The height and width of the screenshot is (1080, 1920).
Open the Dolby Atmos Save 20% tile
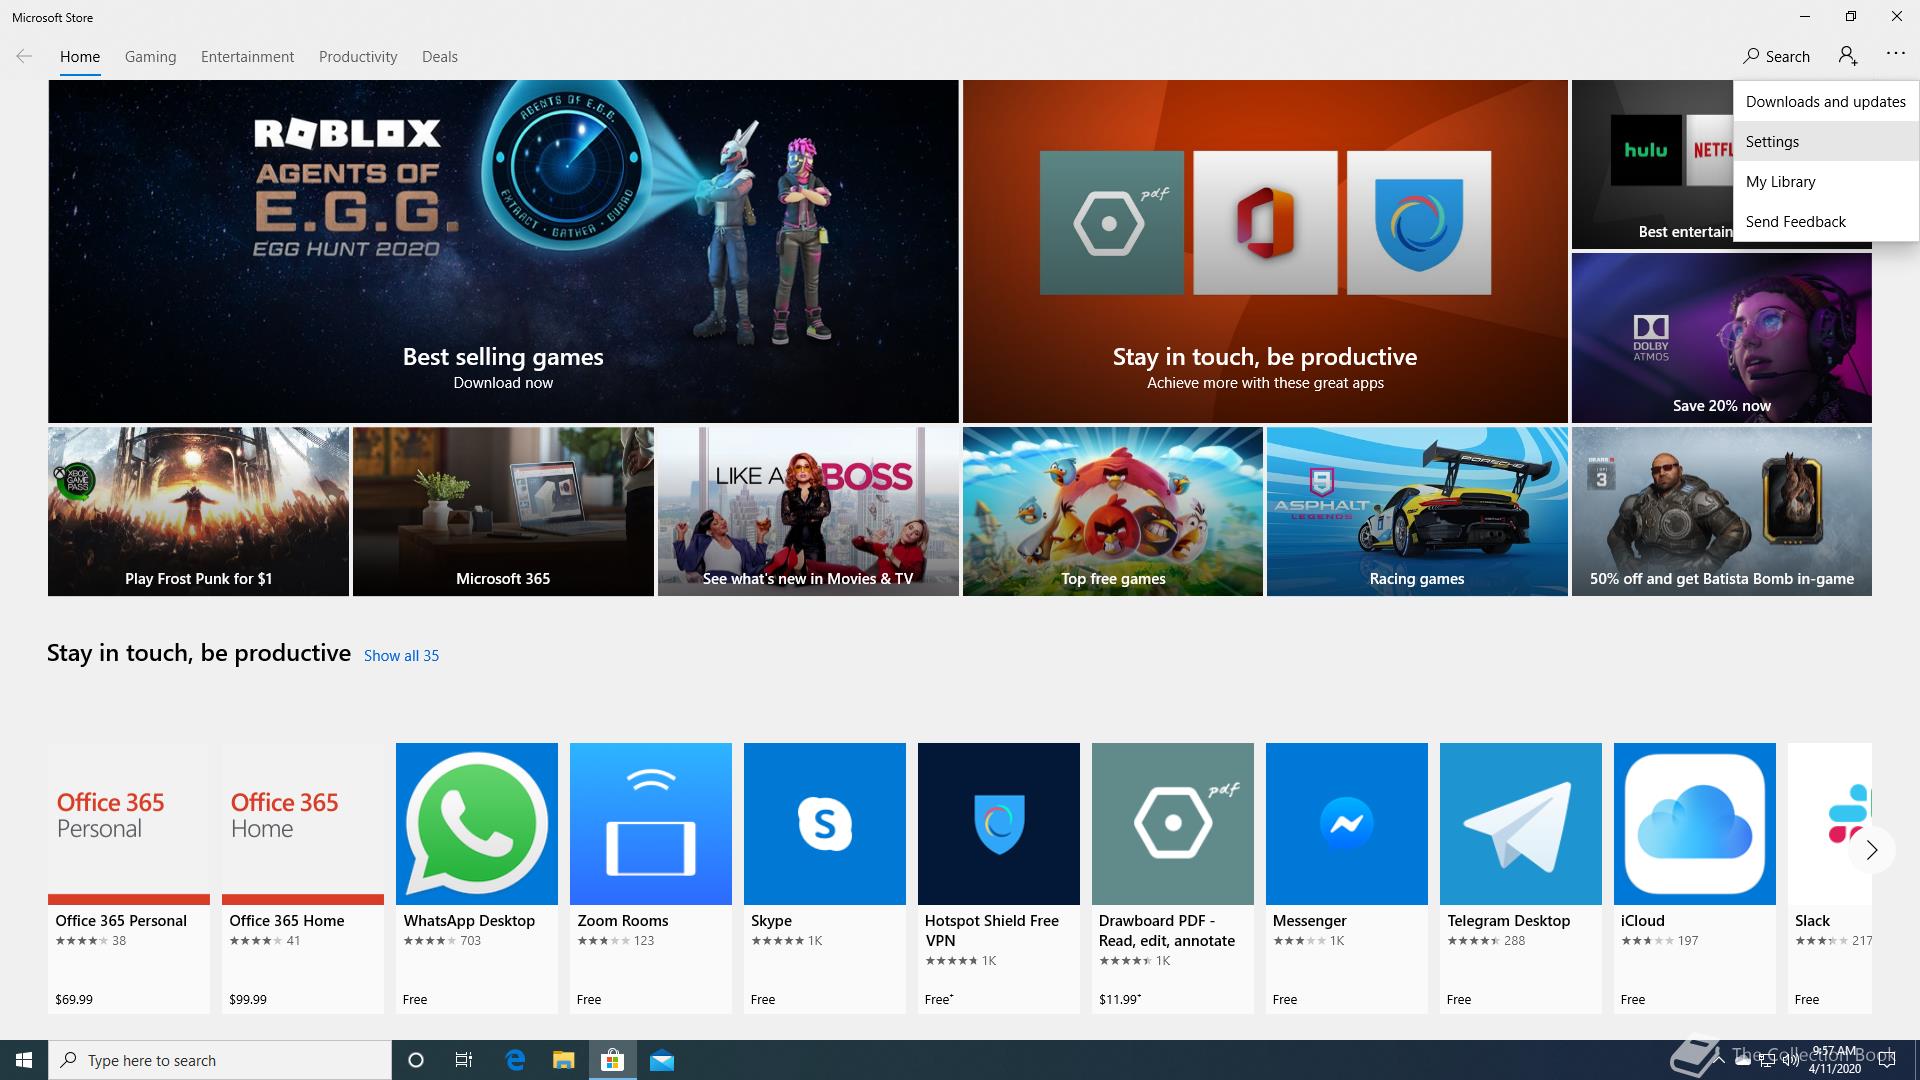point(1722,338)
